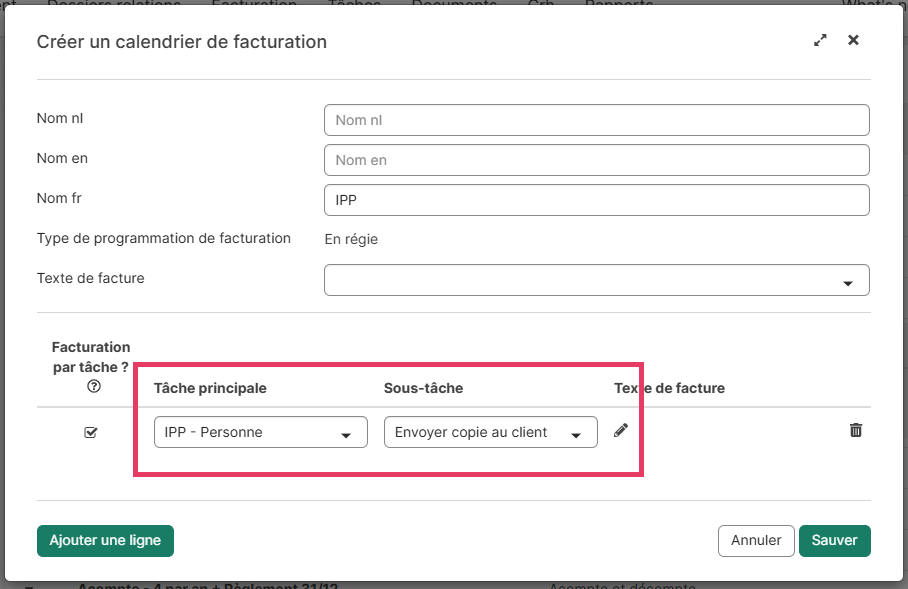
Task: Expand the Sous-tâche dropdown
Action: [x=490, y=432]
